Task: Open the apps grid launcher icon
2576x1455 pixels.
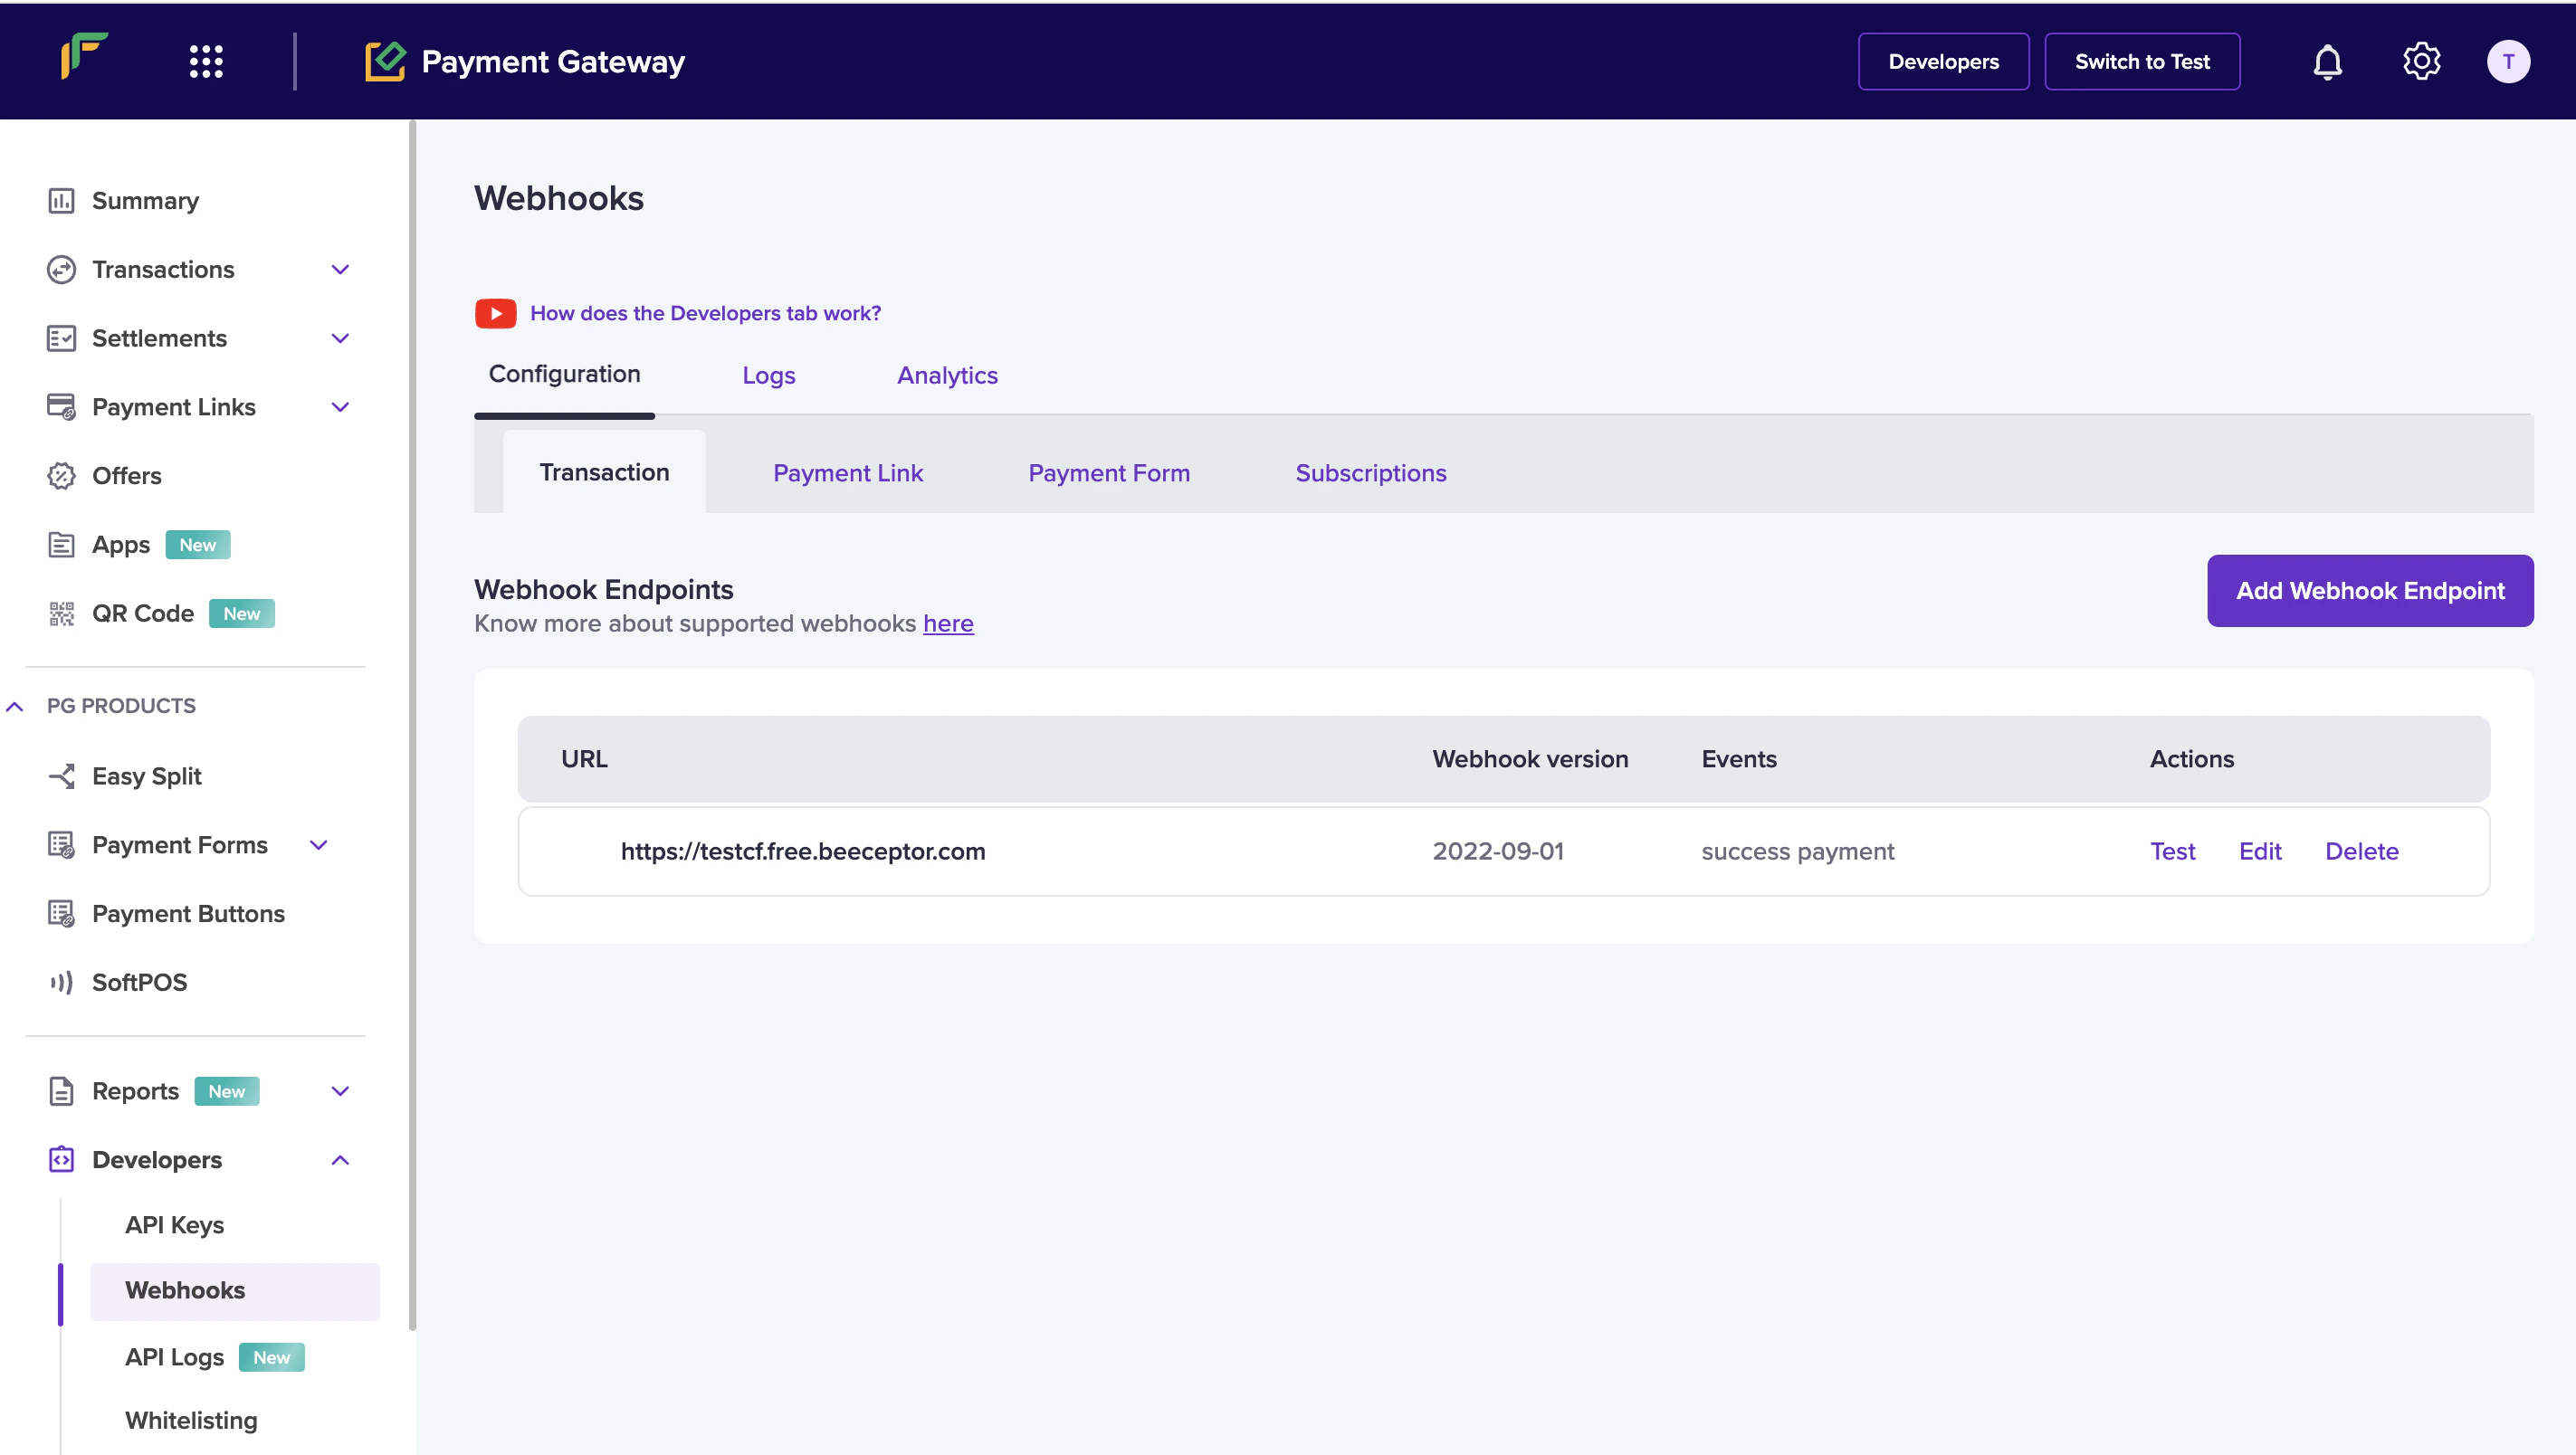Action: [206, 62]
